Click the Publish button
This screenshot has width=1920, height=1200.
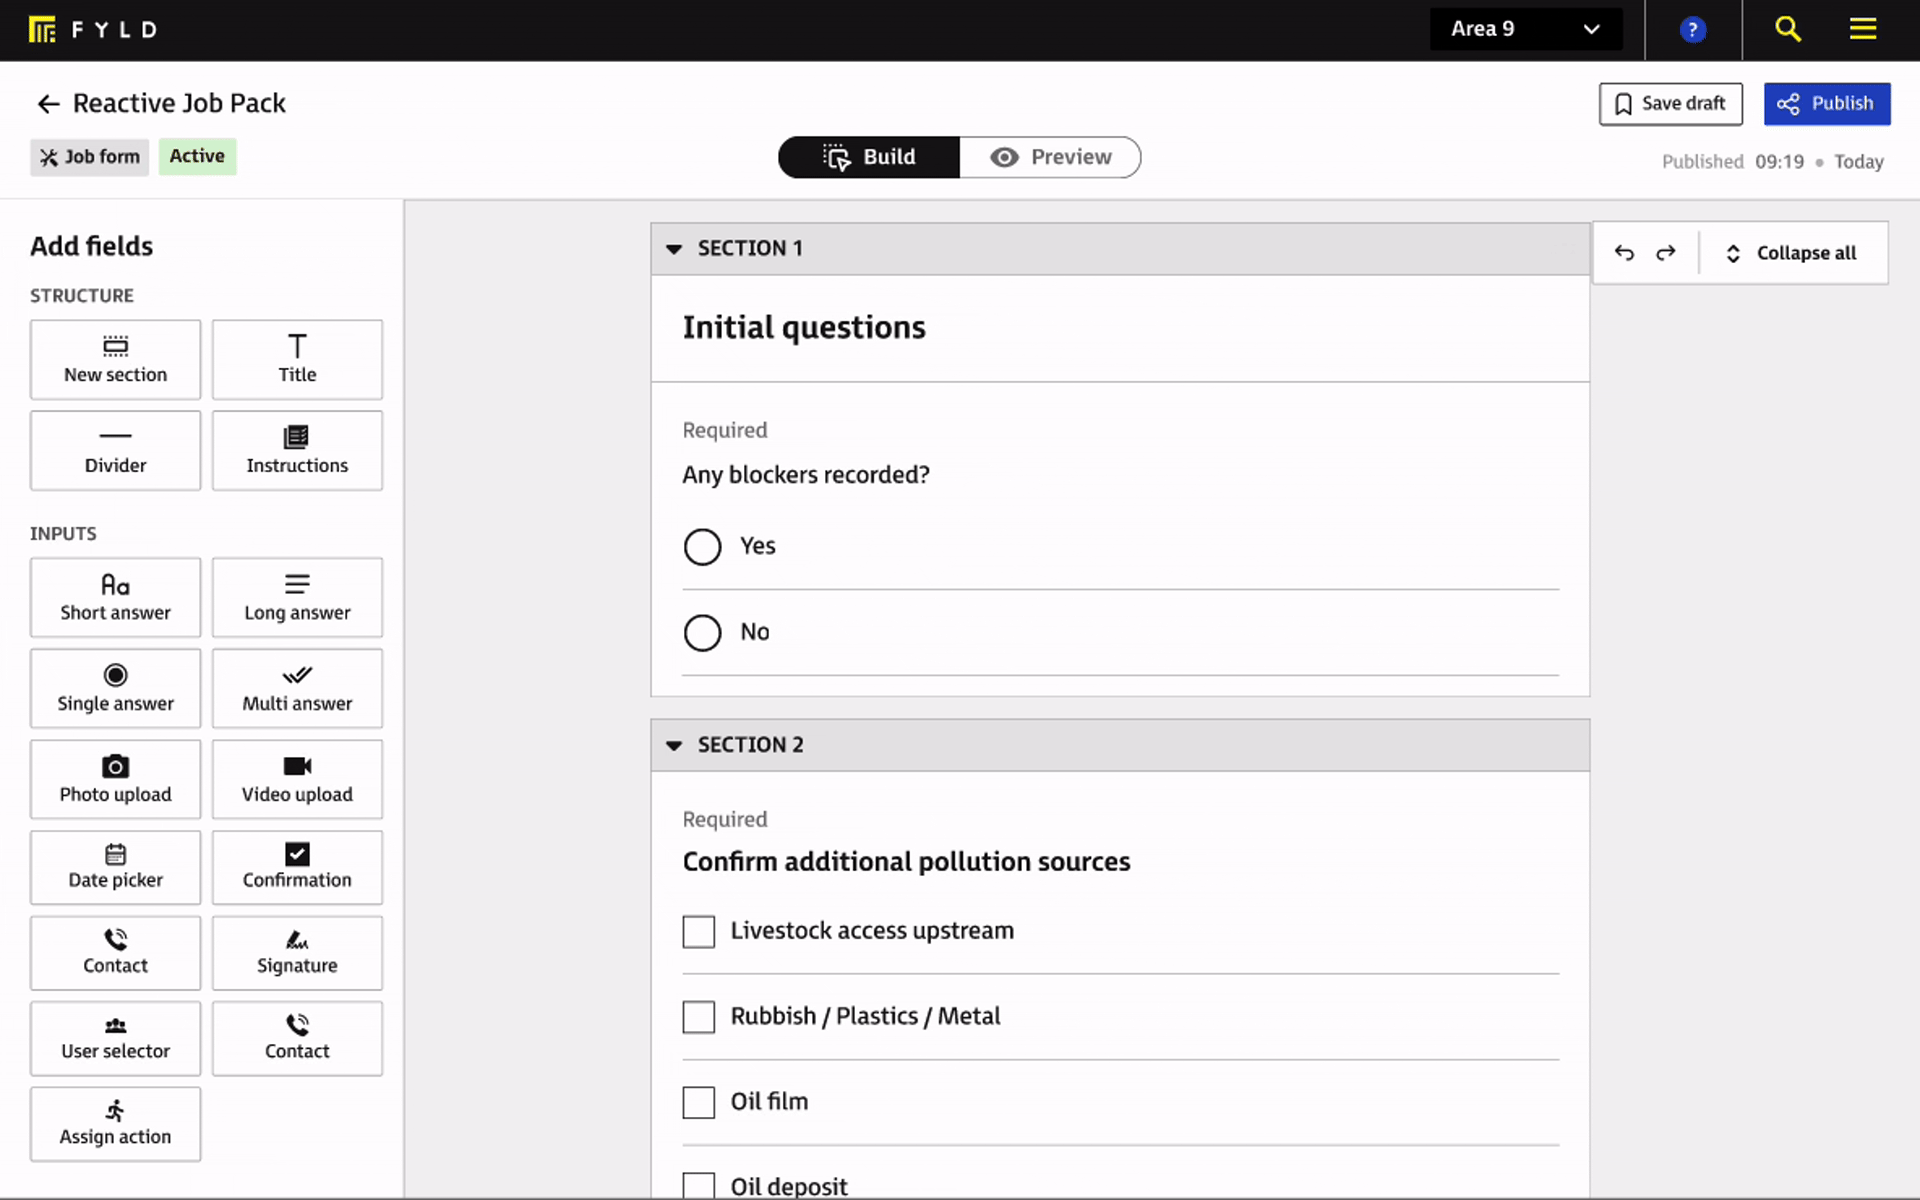(x=1826, y=104)
